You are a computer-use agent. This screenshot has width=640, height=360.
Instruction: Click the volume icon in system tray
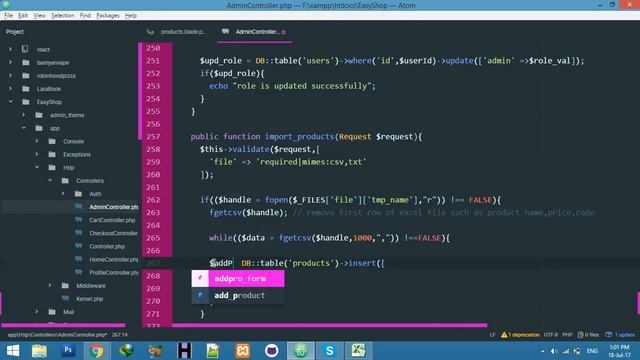pyautogui.click(x=554, y=351)
